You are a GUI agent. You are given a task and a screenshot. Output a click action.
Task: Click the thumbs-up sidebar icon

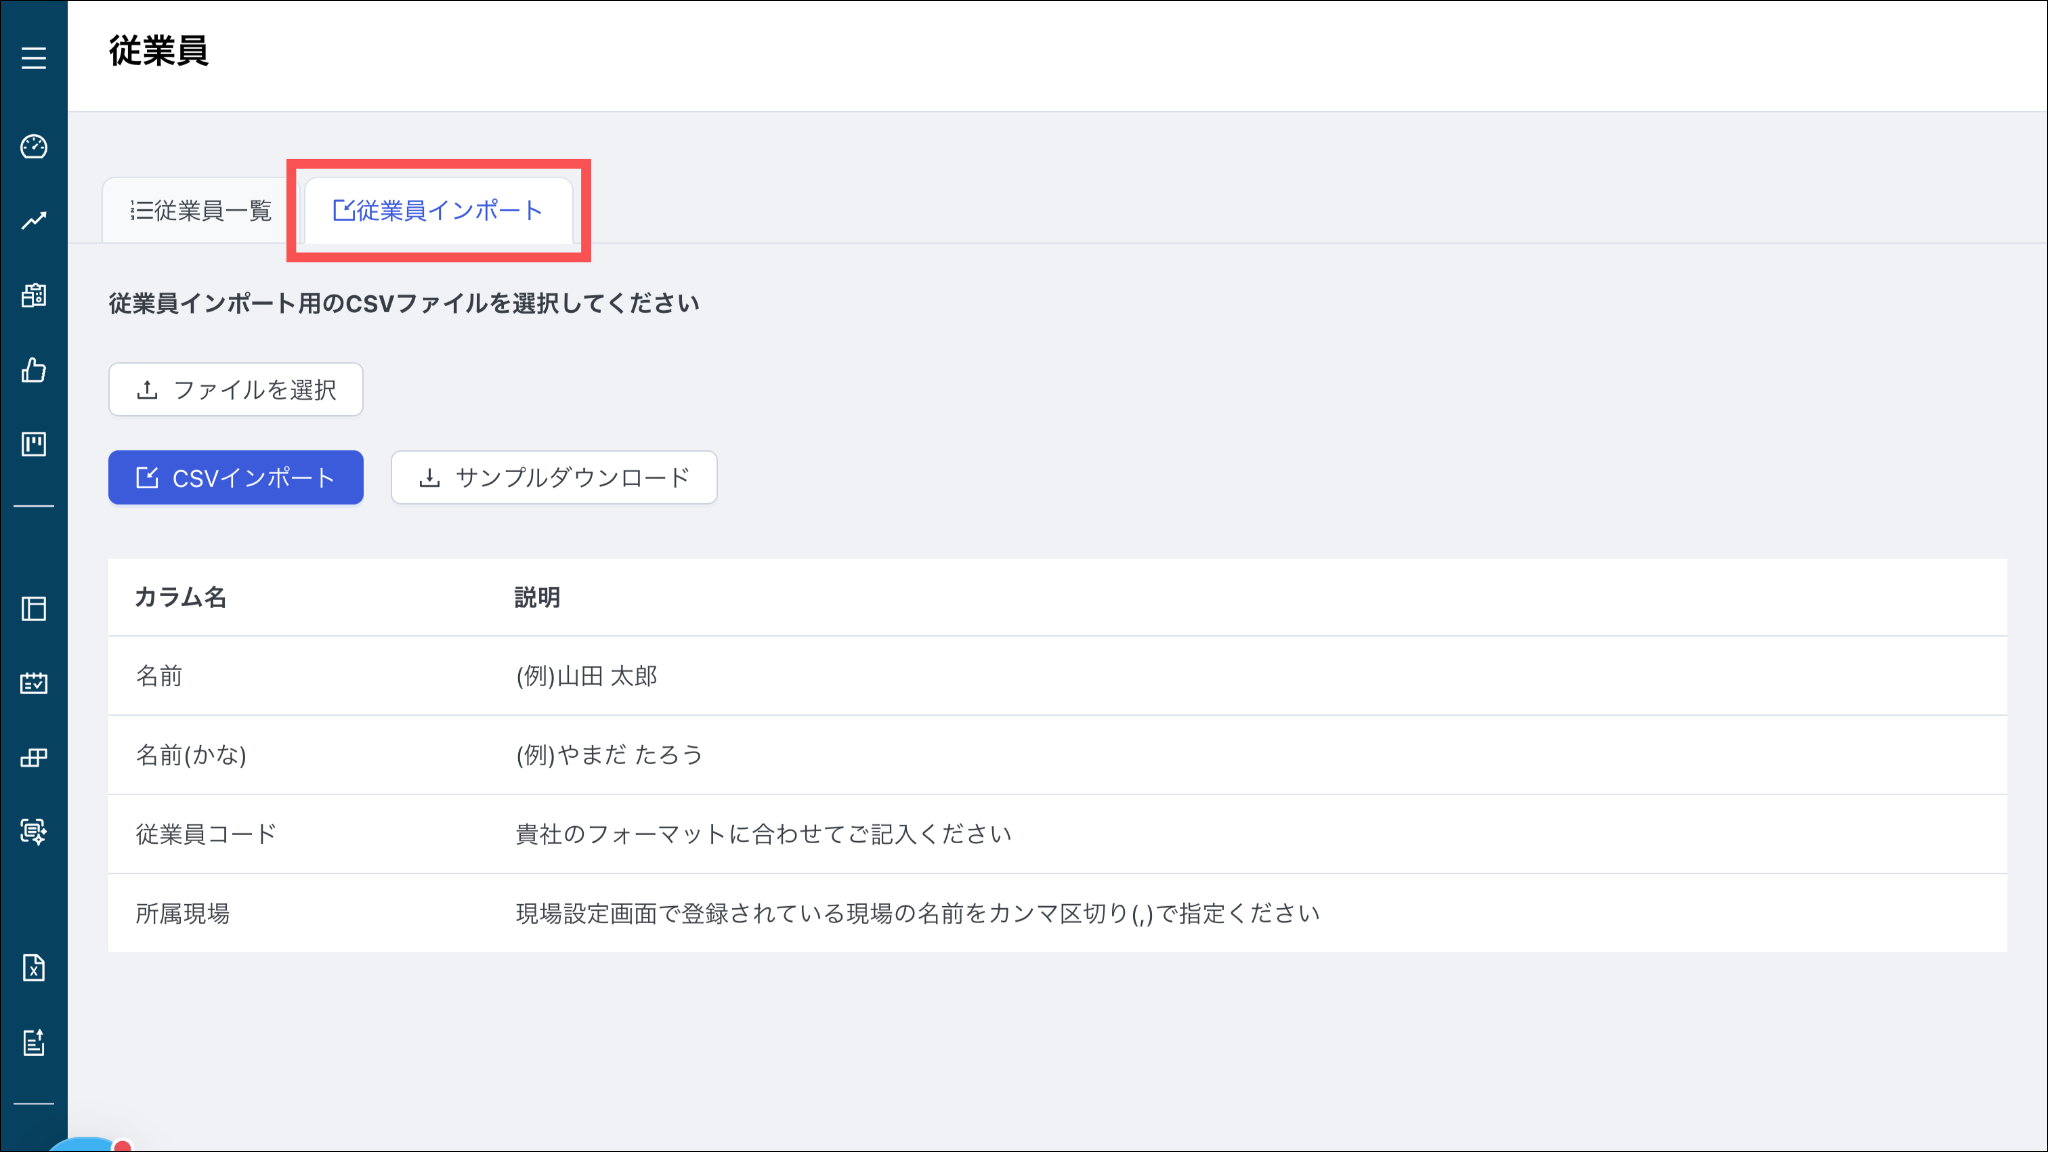34,370
